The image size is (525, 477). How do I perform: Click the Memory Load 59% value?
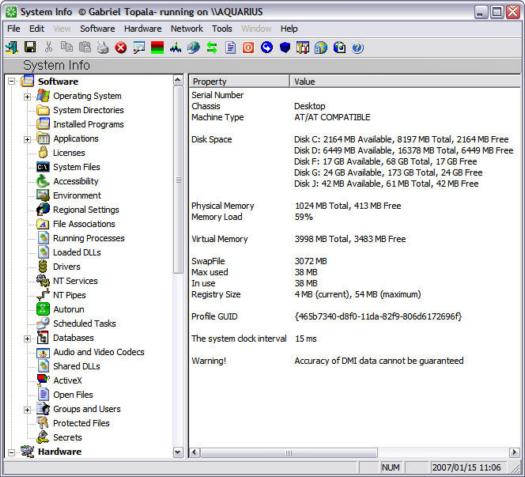304,217
